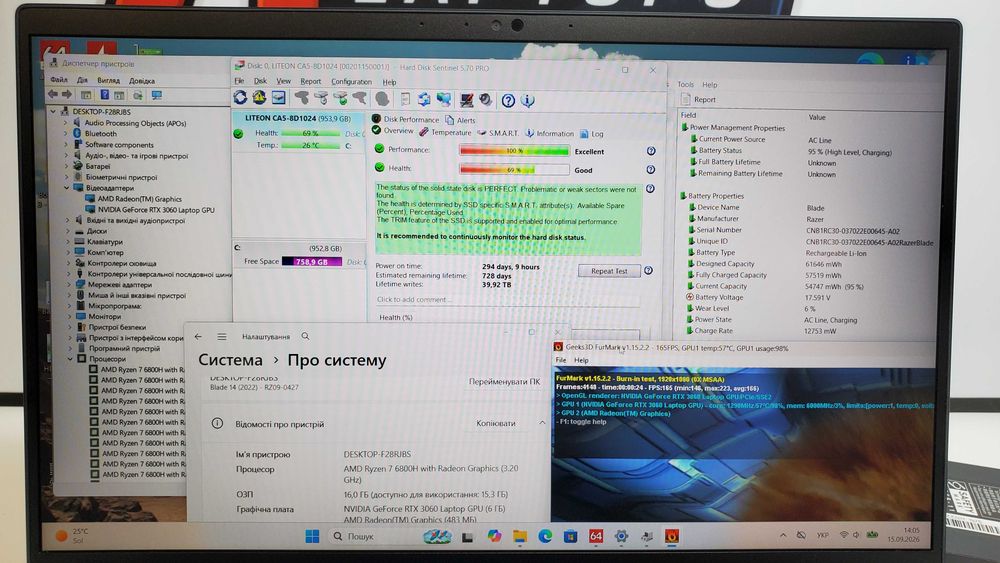Screen dimensions: 1000x563
Task: Click the help icon next to Repeat Test
Action: coord(649,270)
